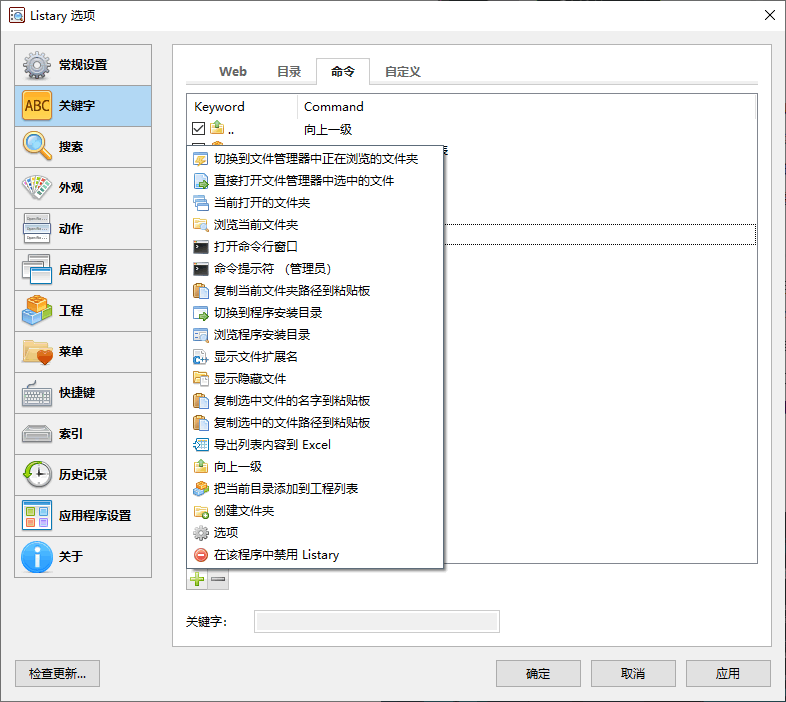The width and height of the screenshot is (786, 702).
Task: Choose 显示隐藏文件 menu item
Action: 315,379
